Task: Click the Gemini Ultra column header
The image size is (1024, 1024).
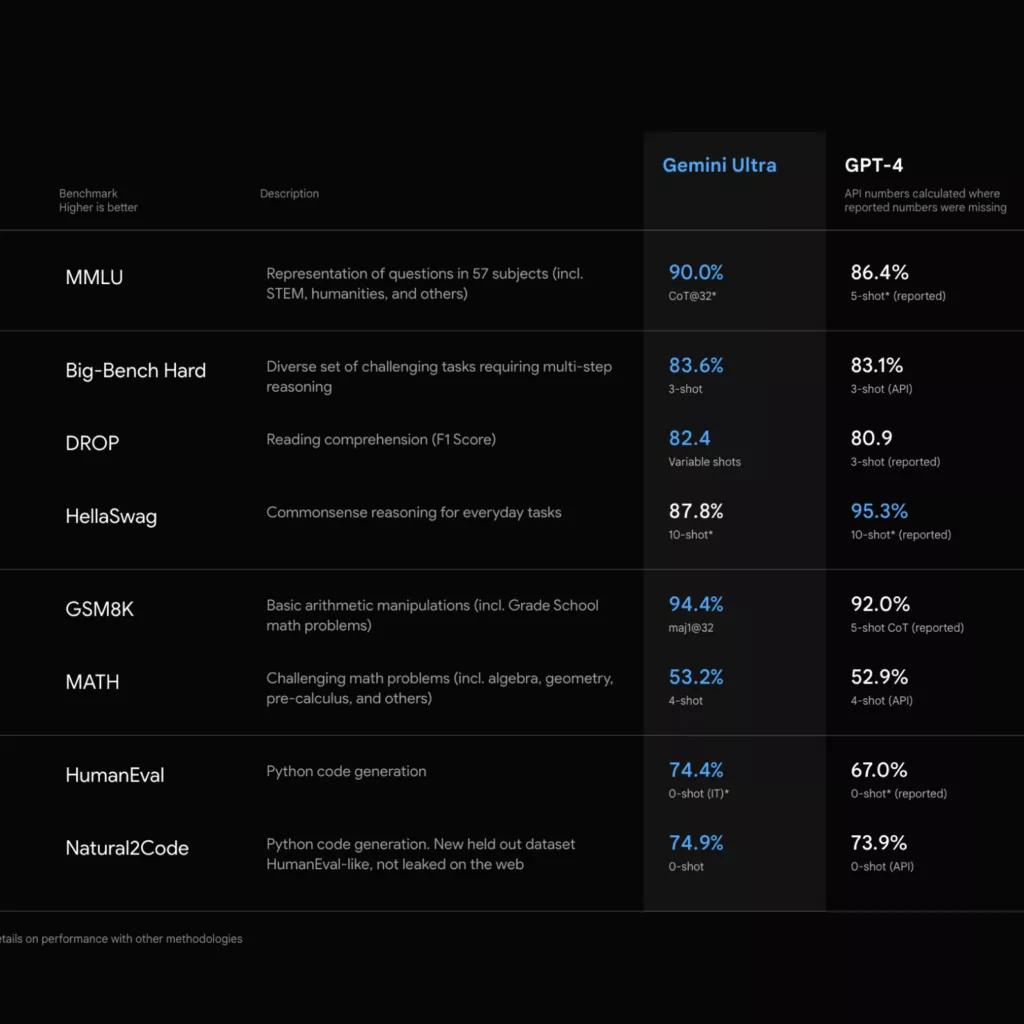Action: 719,165
